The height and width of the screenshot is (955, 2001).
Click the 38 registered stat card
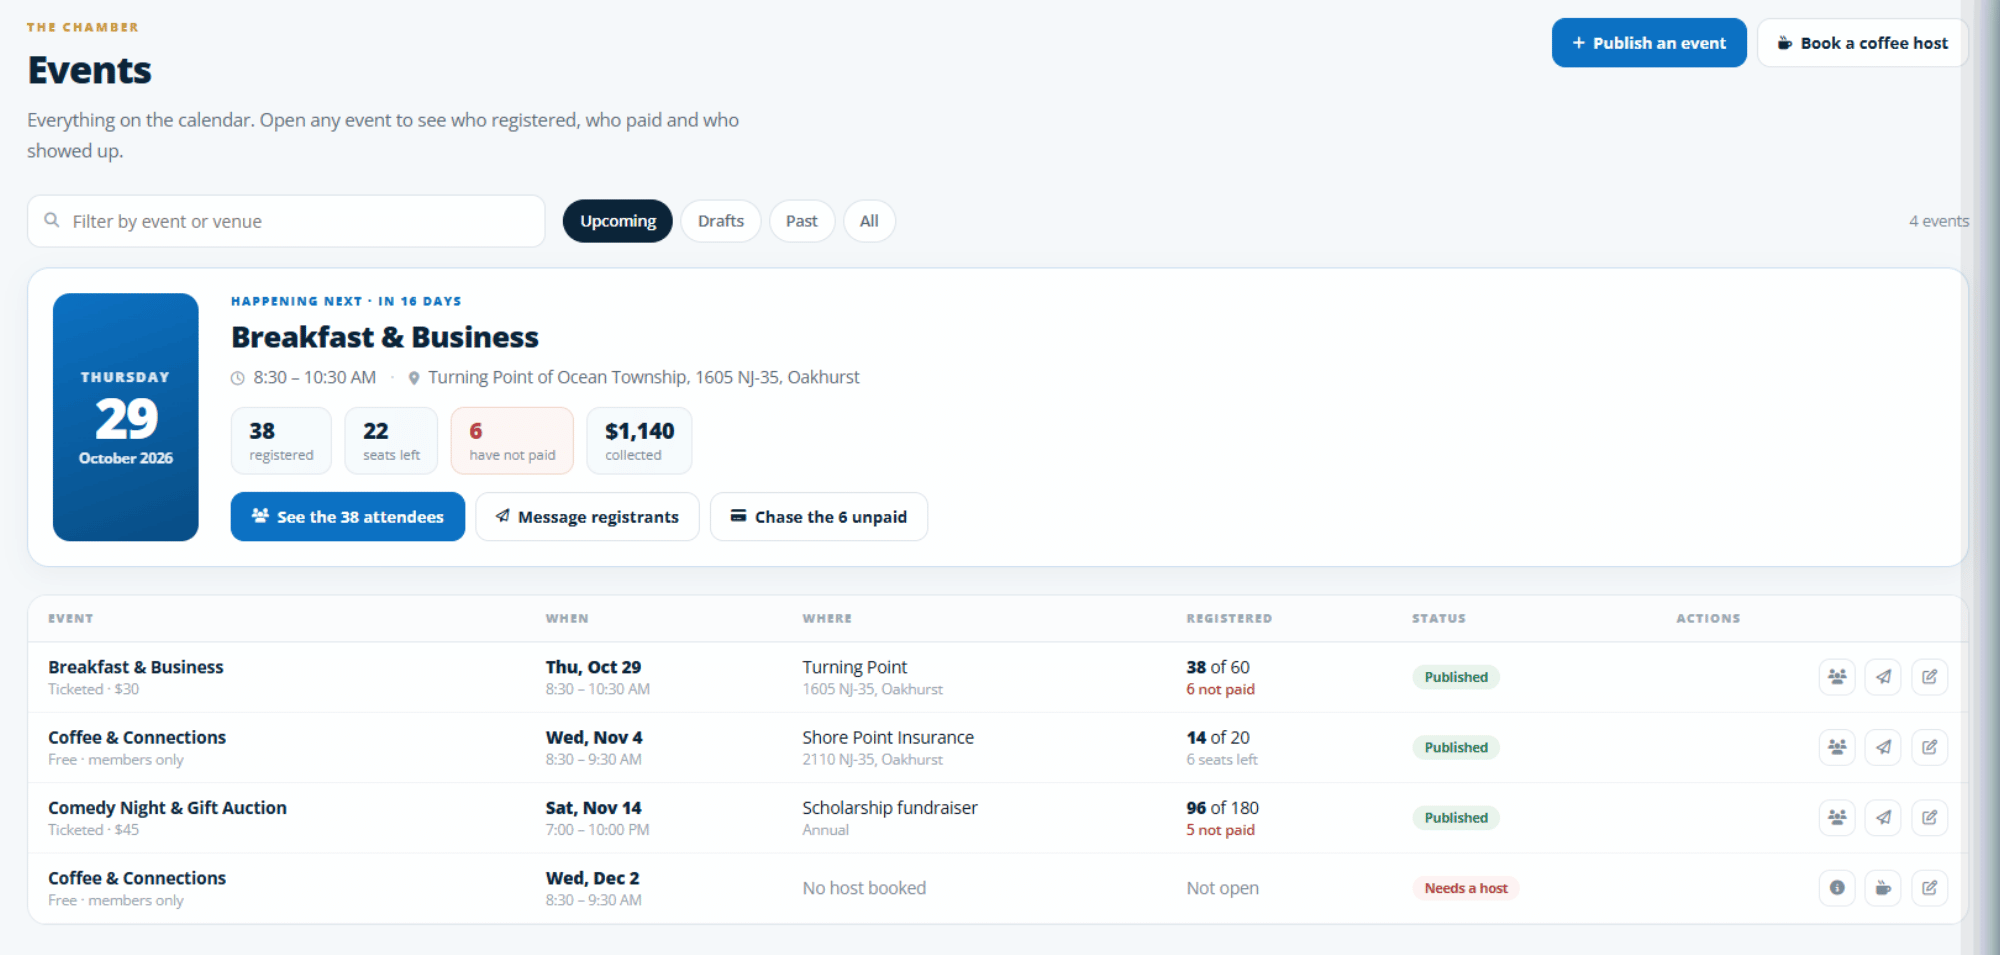281,441
